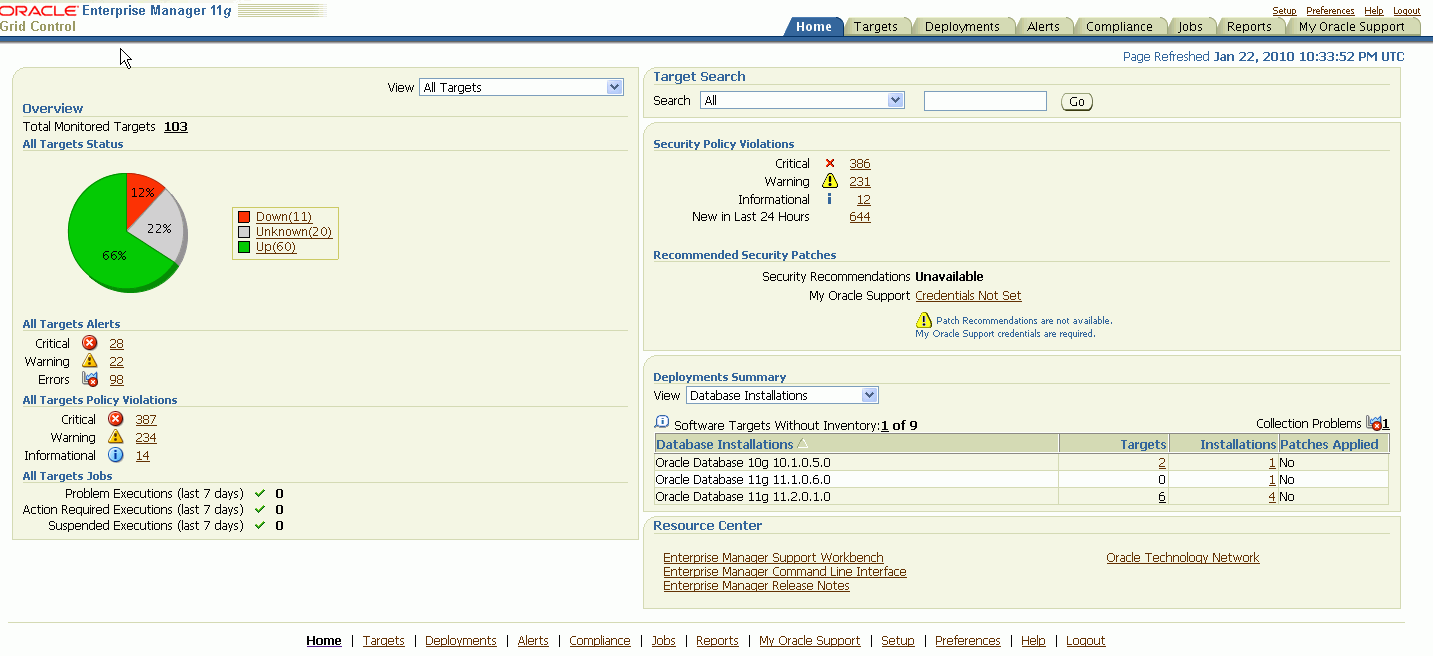
Task: Click Logout link in header
Action: 1406,11
